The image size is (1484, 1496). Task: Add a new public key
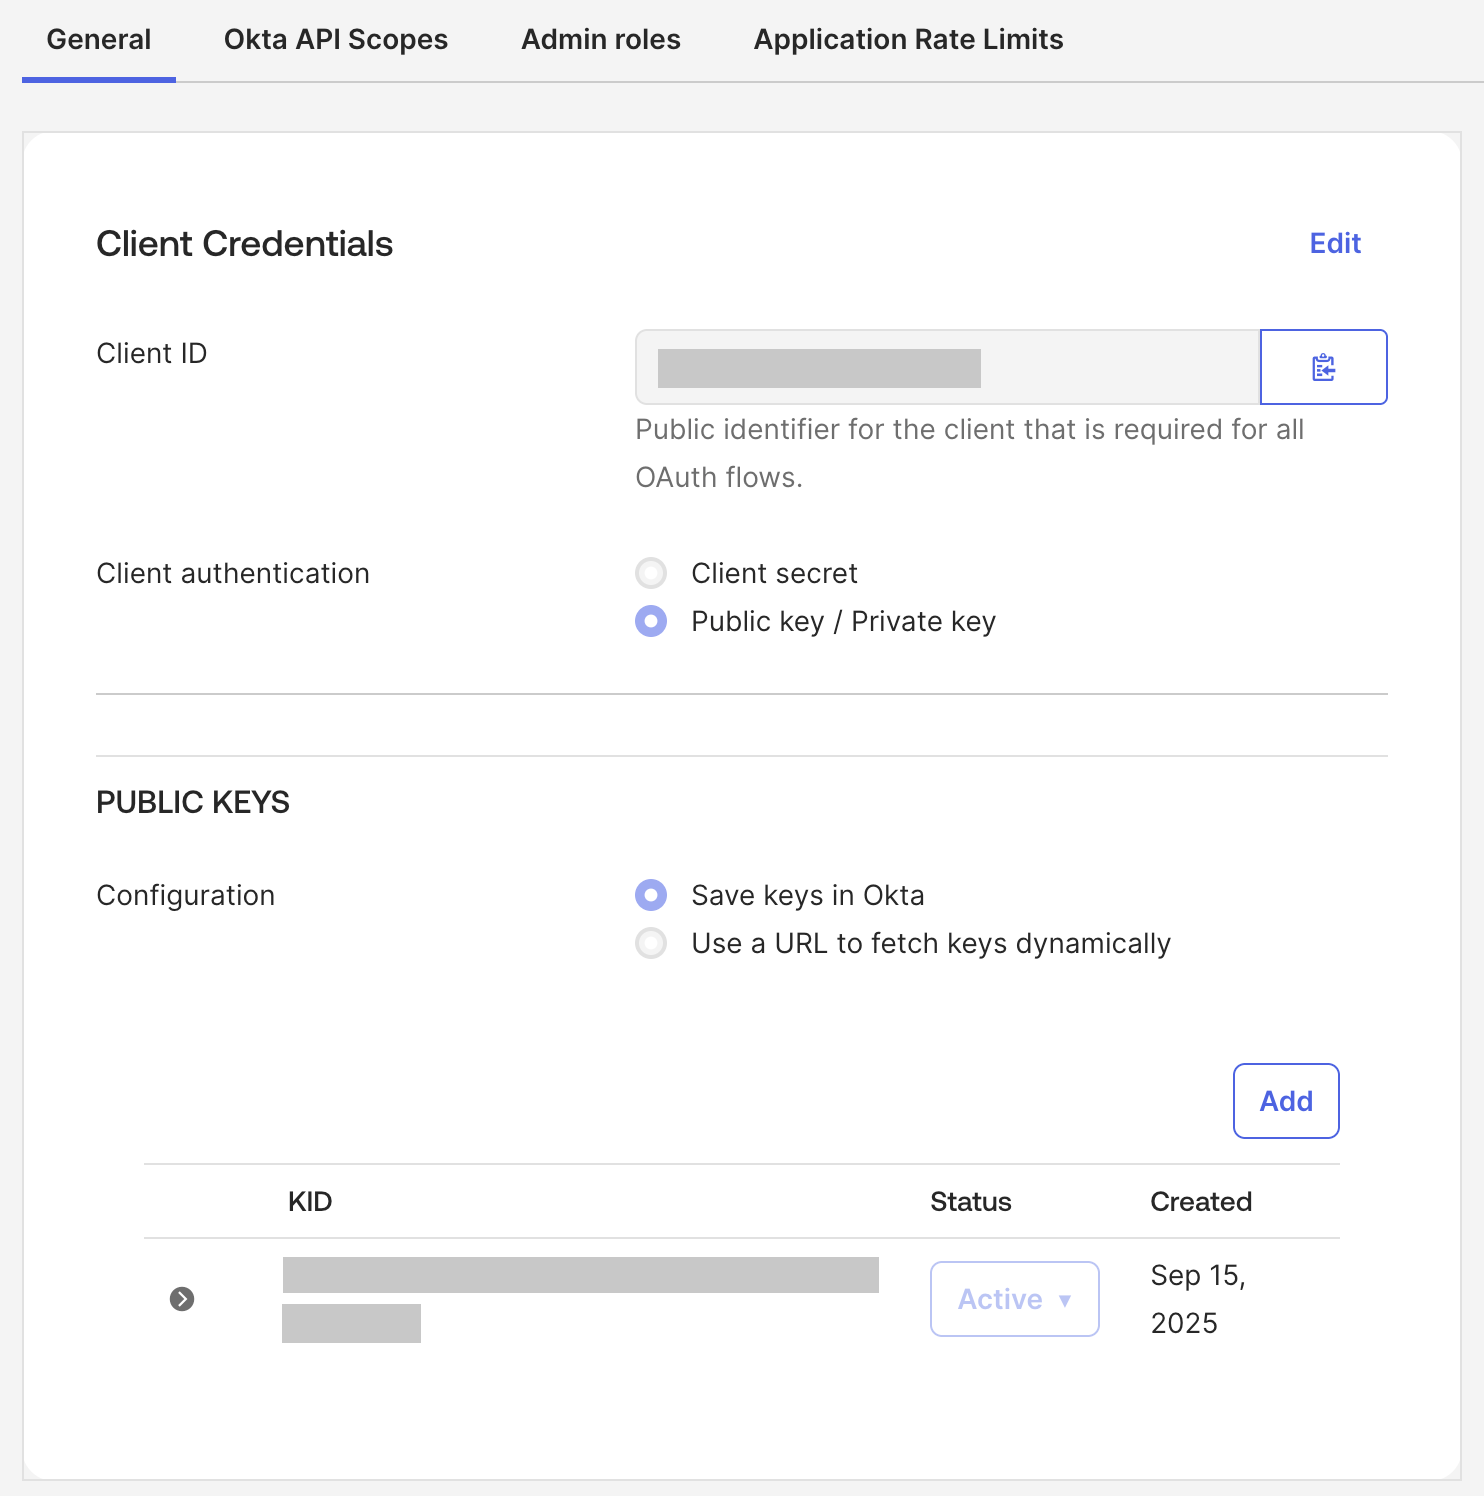point(1286,1101)
